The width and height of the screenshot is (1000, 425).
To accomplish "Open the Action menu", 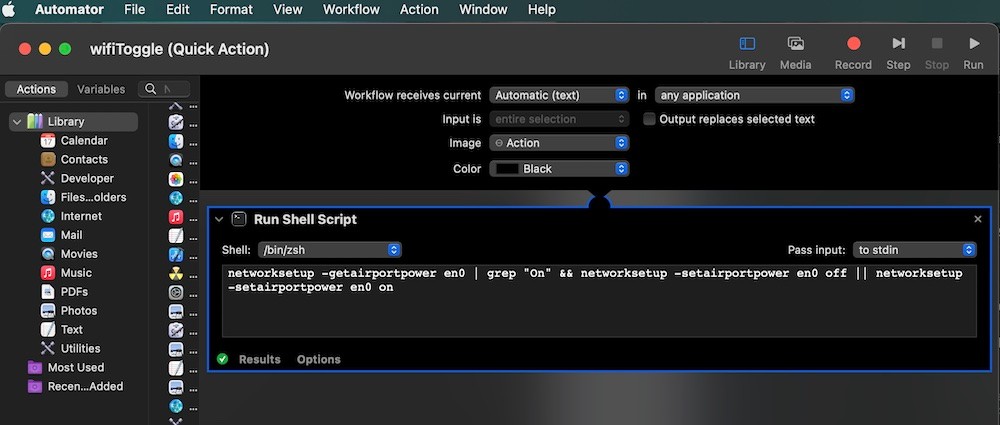I will (419, 10).
